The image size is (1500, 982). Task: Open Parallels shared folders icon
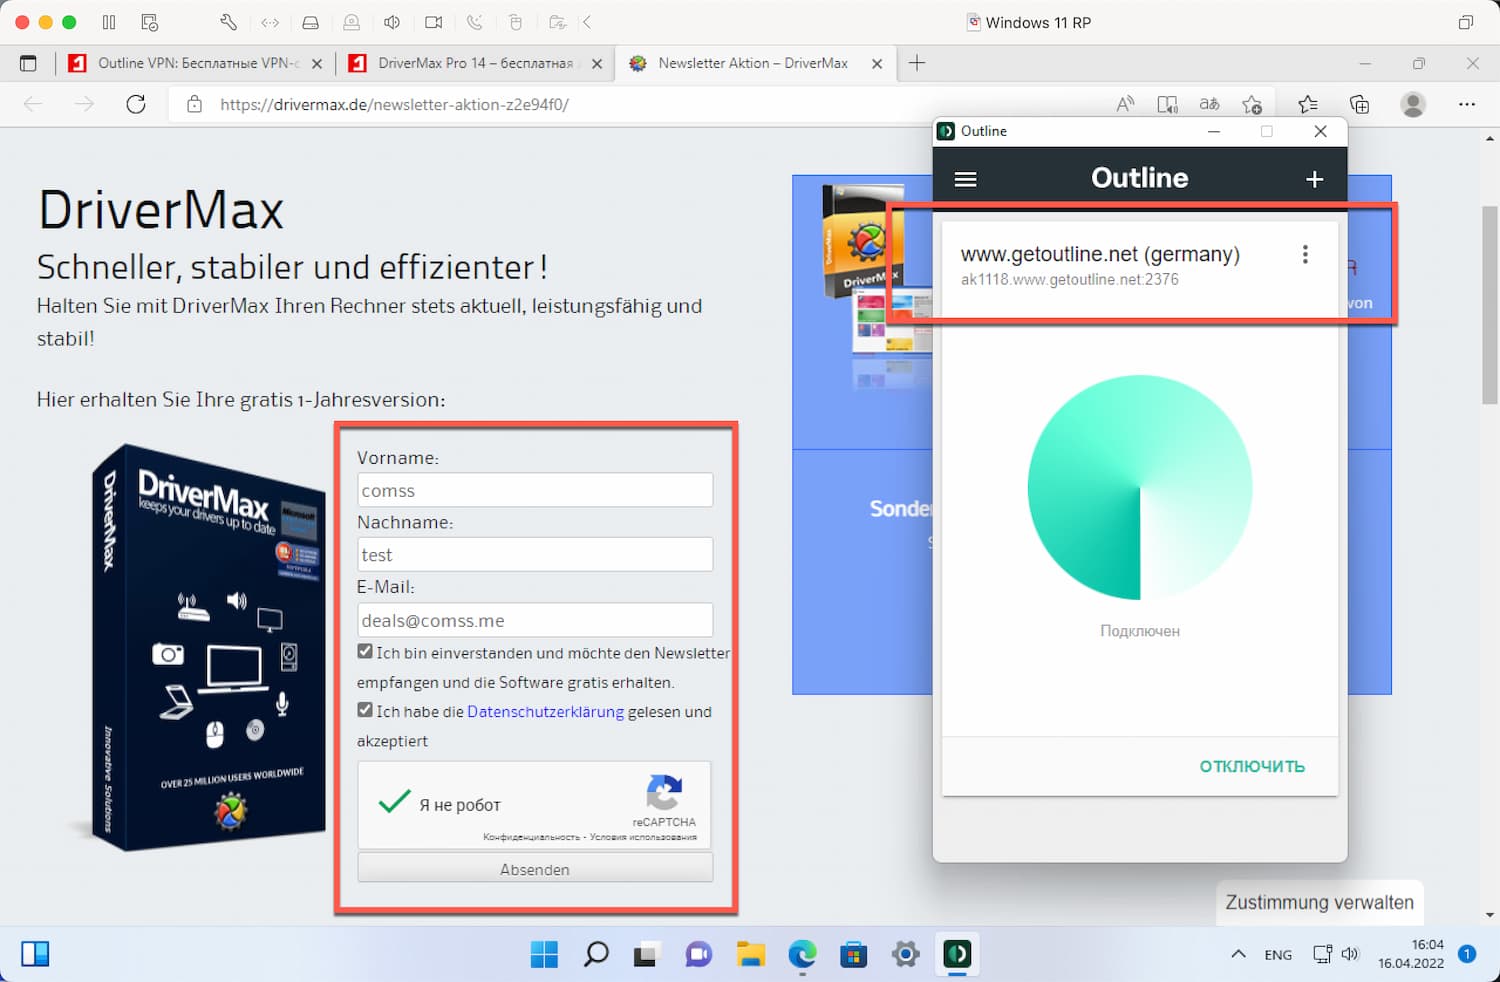[x=558, y=22]
